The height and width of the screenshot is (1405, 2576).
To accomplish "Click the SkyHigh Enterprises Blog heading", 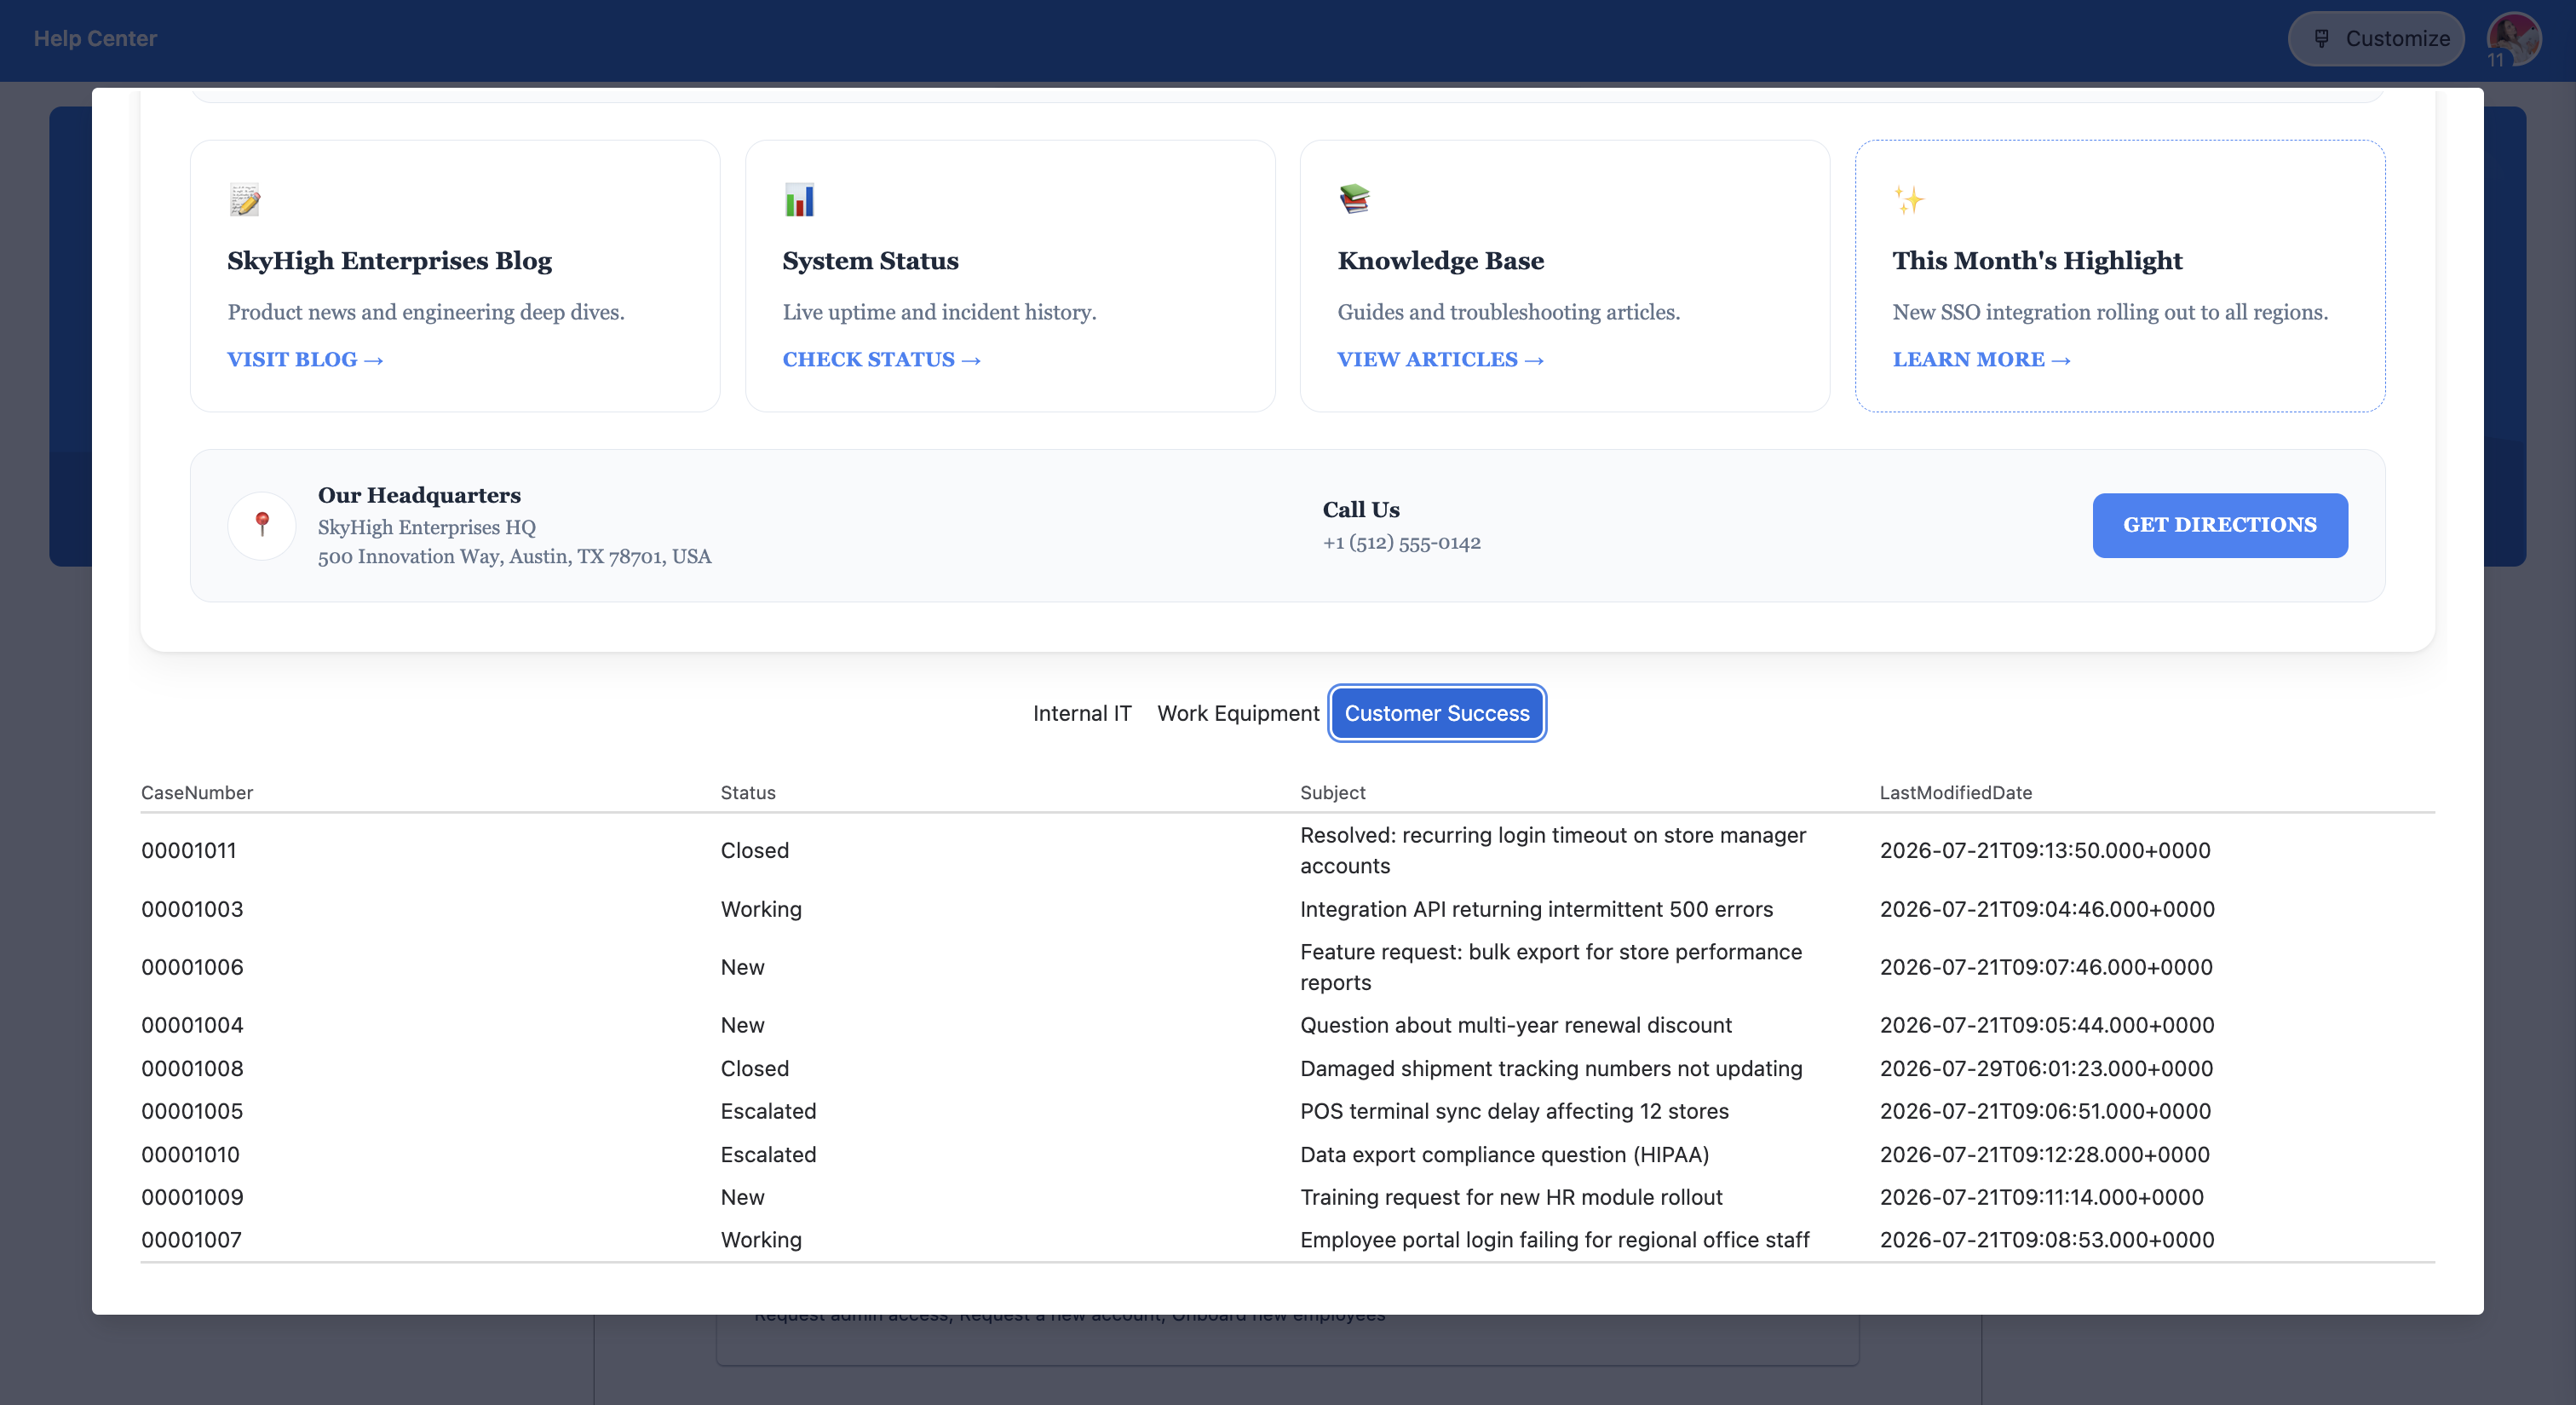I will pyautogui.click(x=389, y=260).
